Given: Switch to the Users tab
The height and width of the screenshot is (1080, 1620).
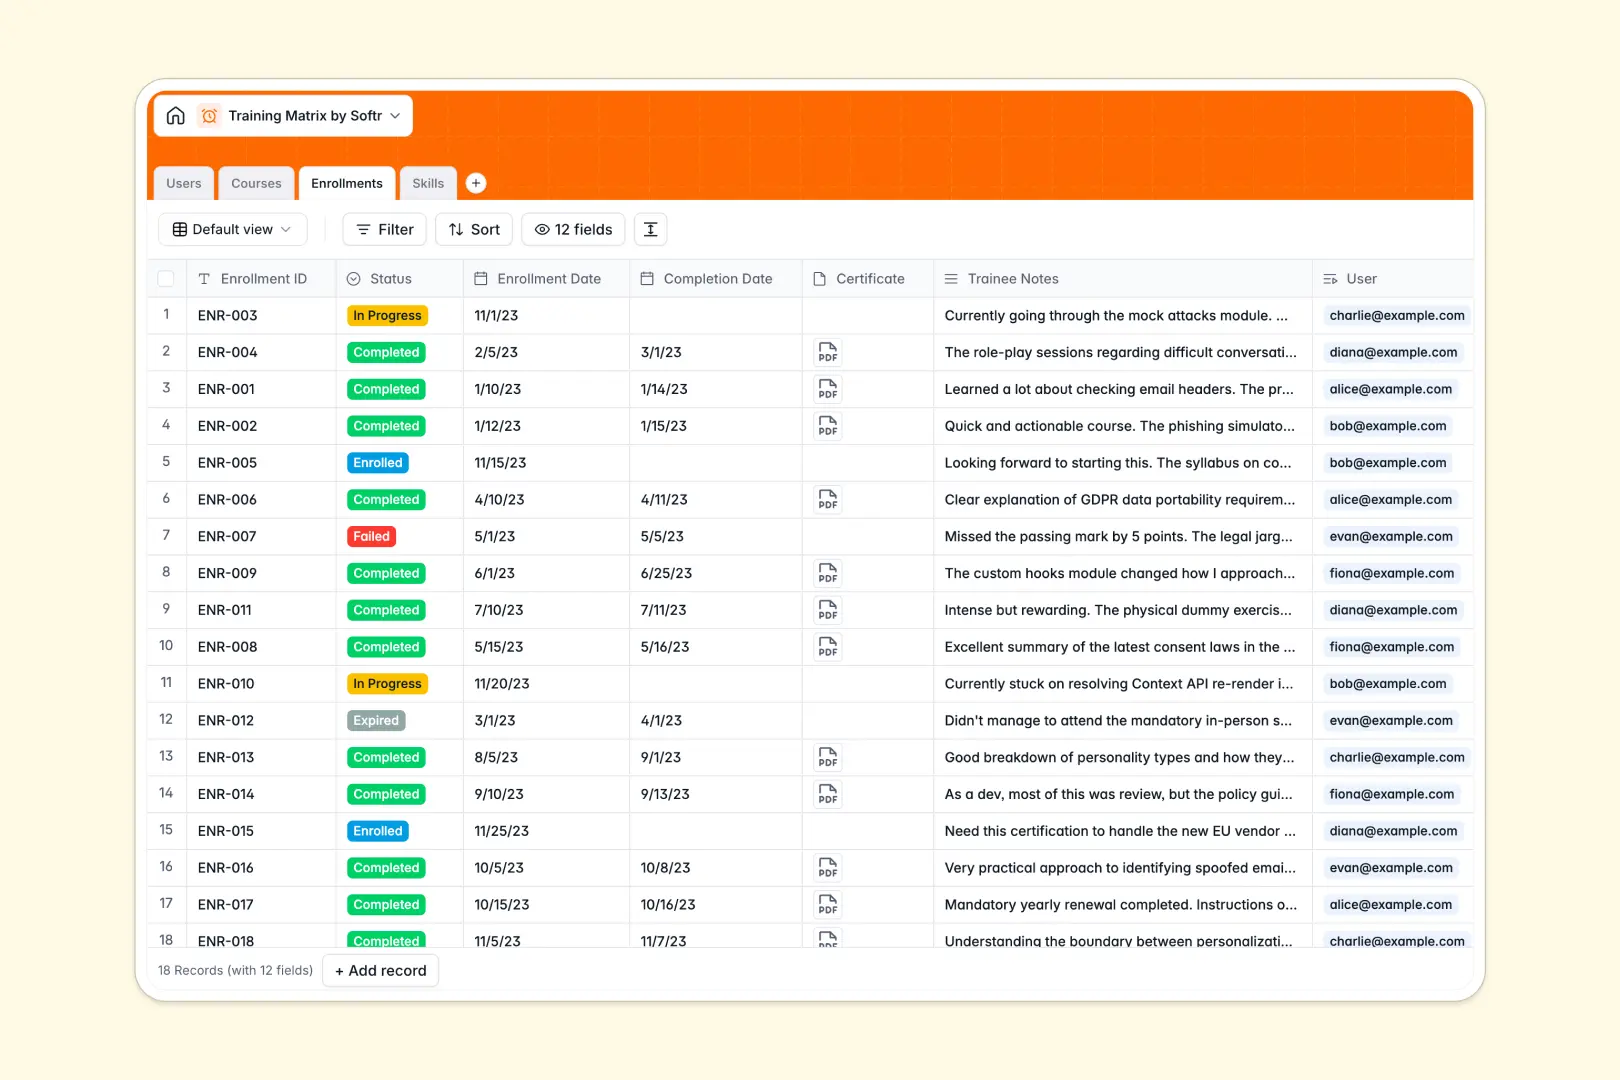Looking at the screenshot, I should tap(183, 183).
